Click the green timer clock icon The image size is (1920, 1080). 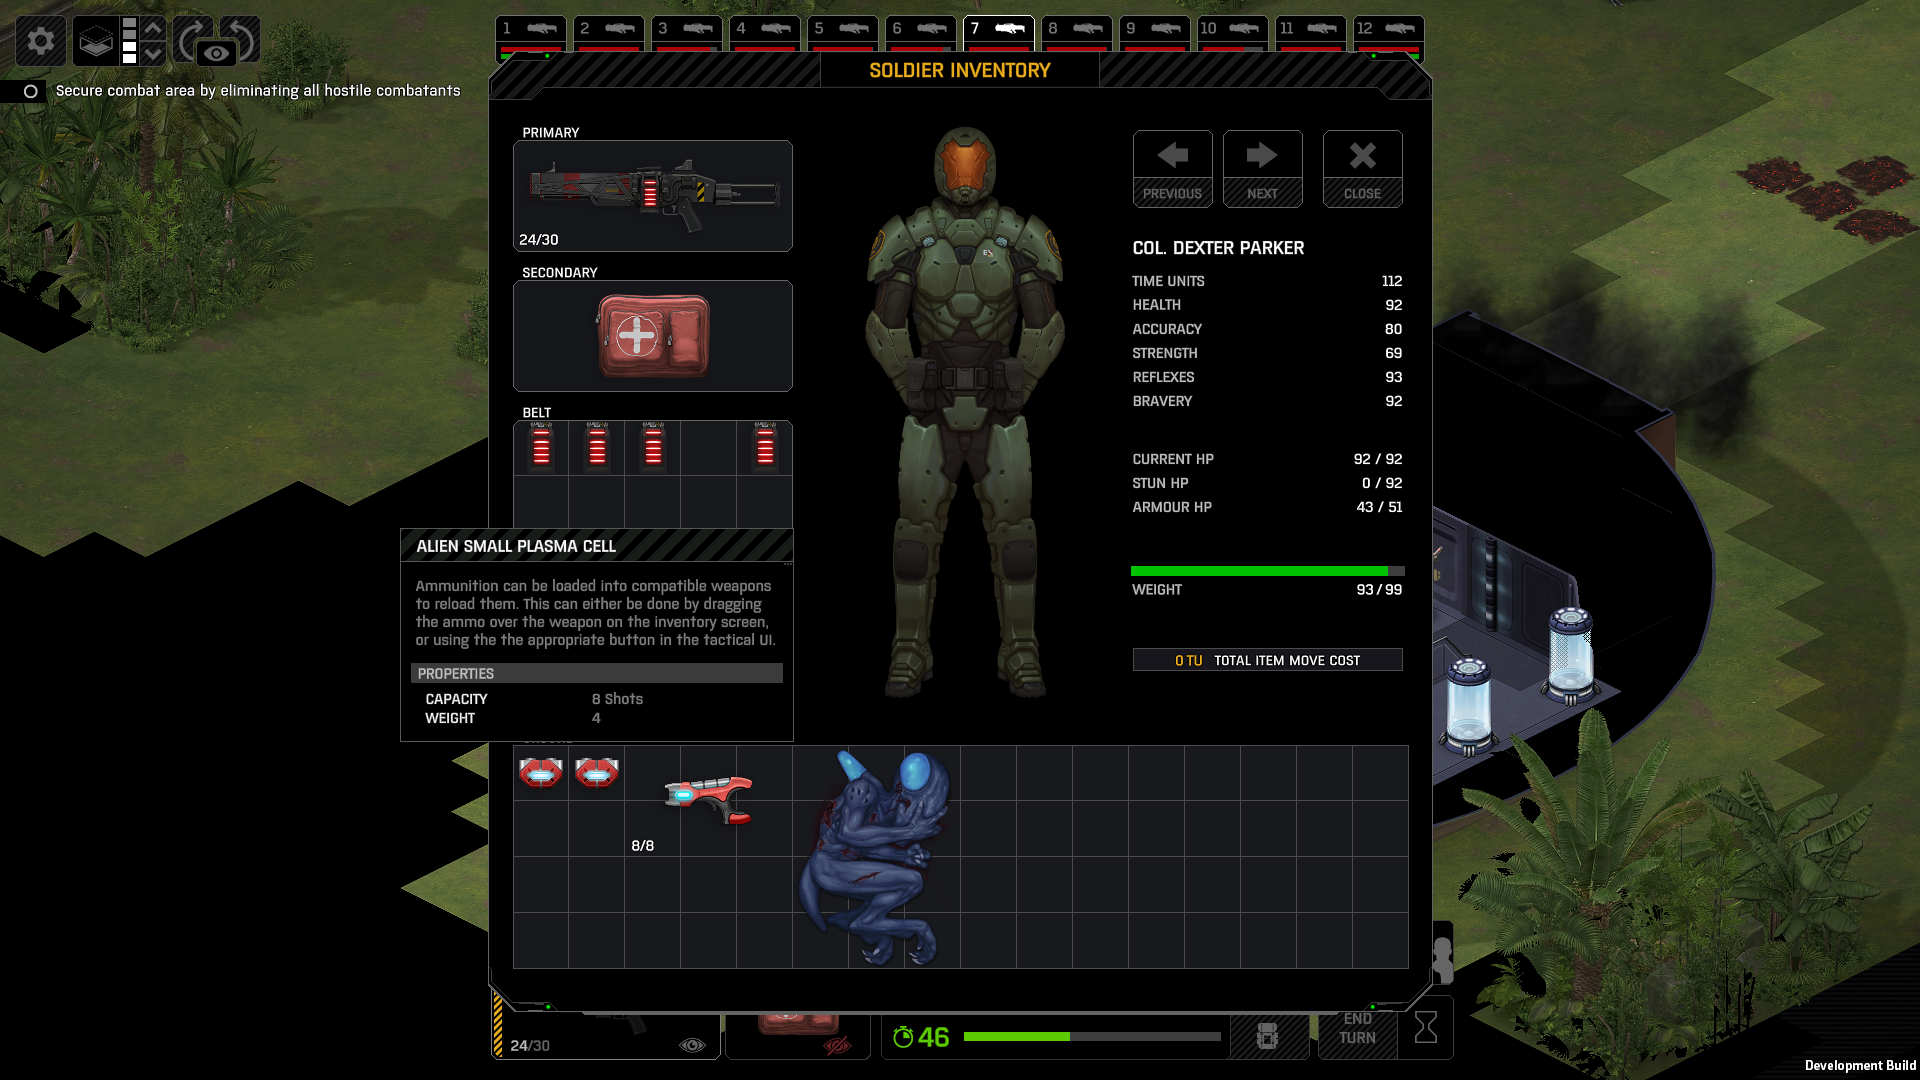903,1037
